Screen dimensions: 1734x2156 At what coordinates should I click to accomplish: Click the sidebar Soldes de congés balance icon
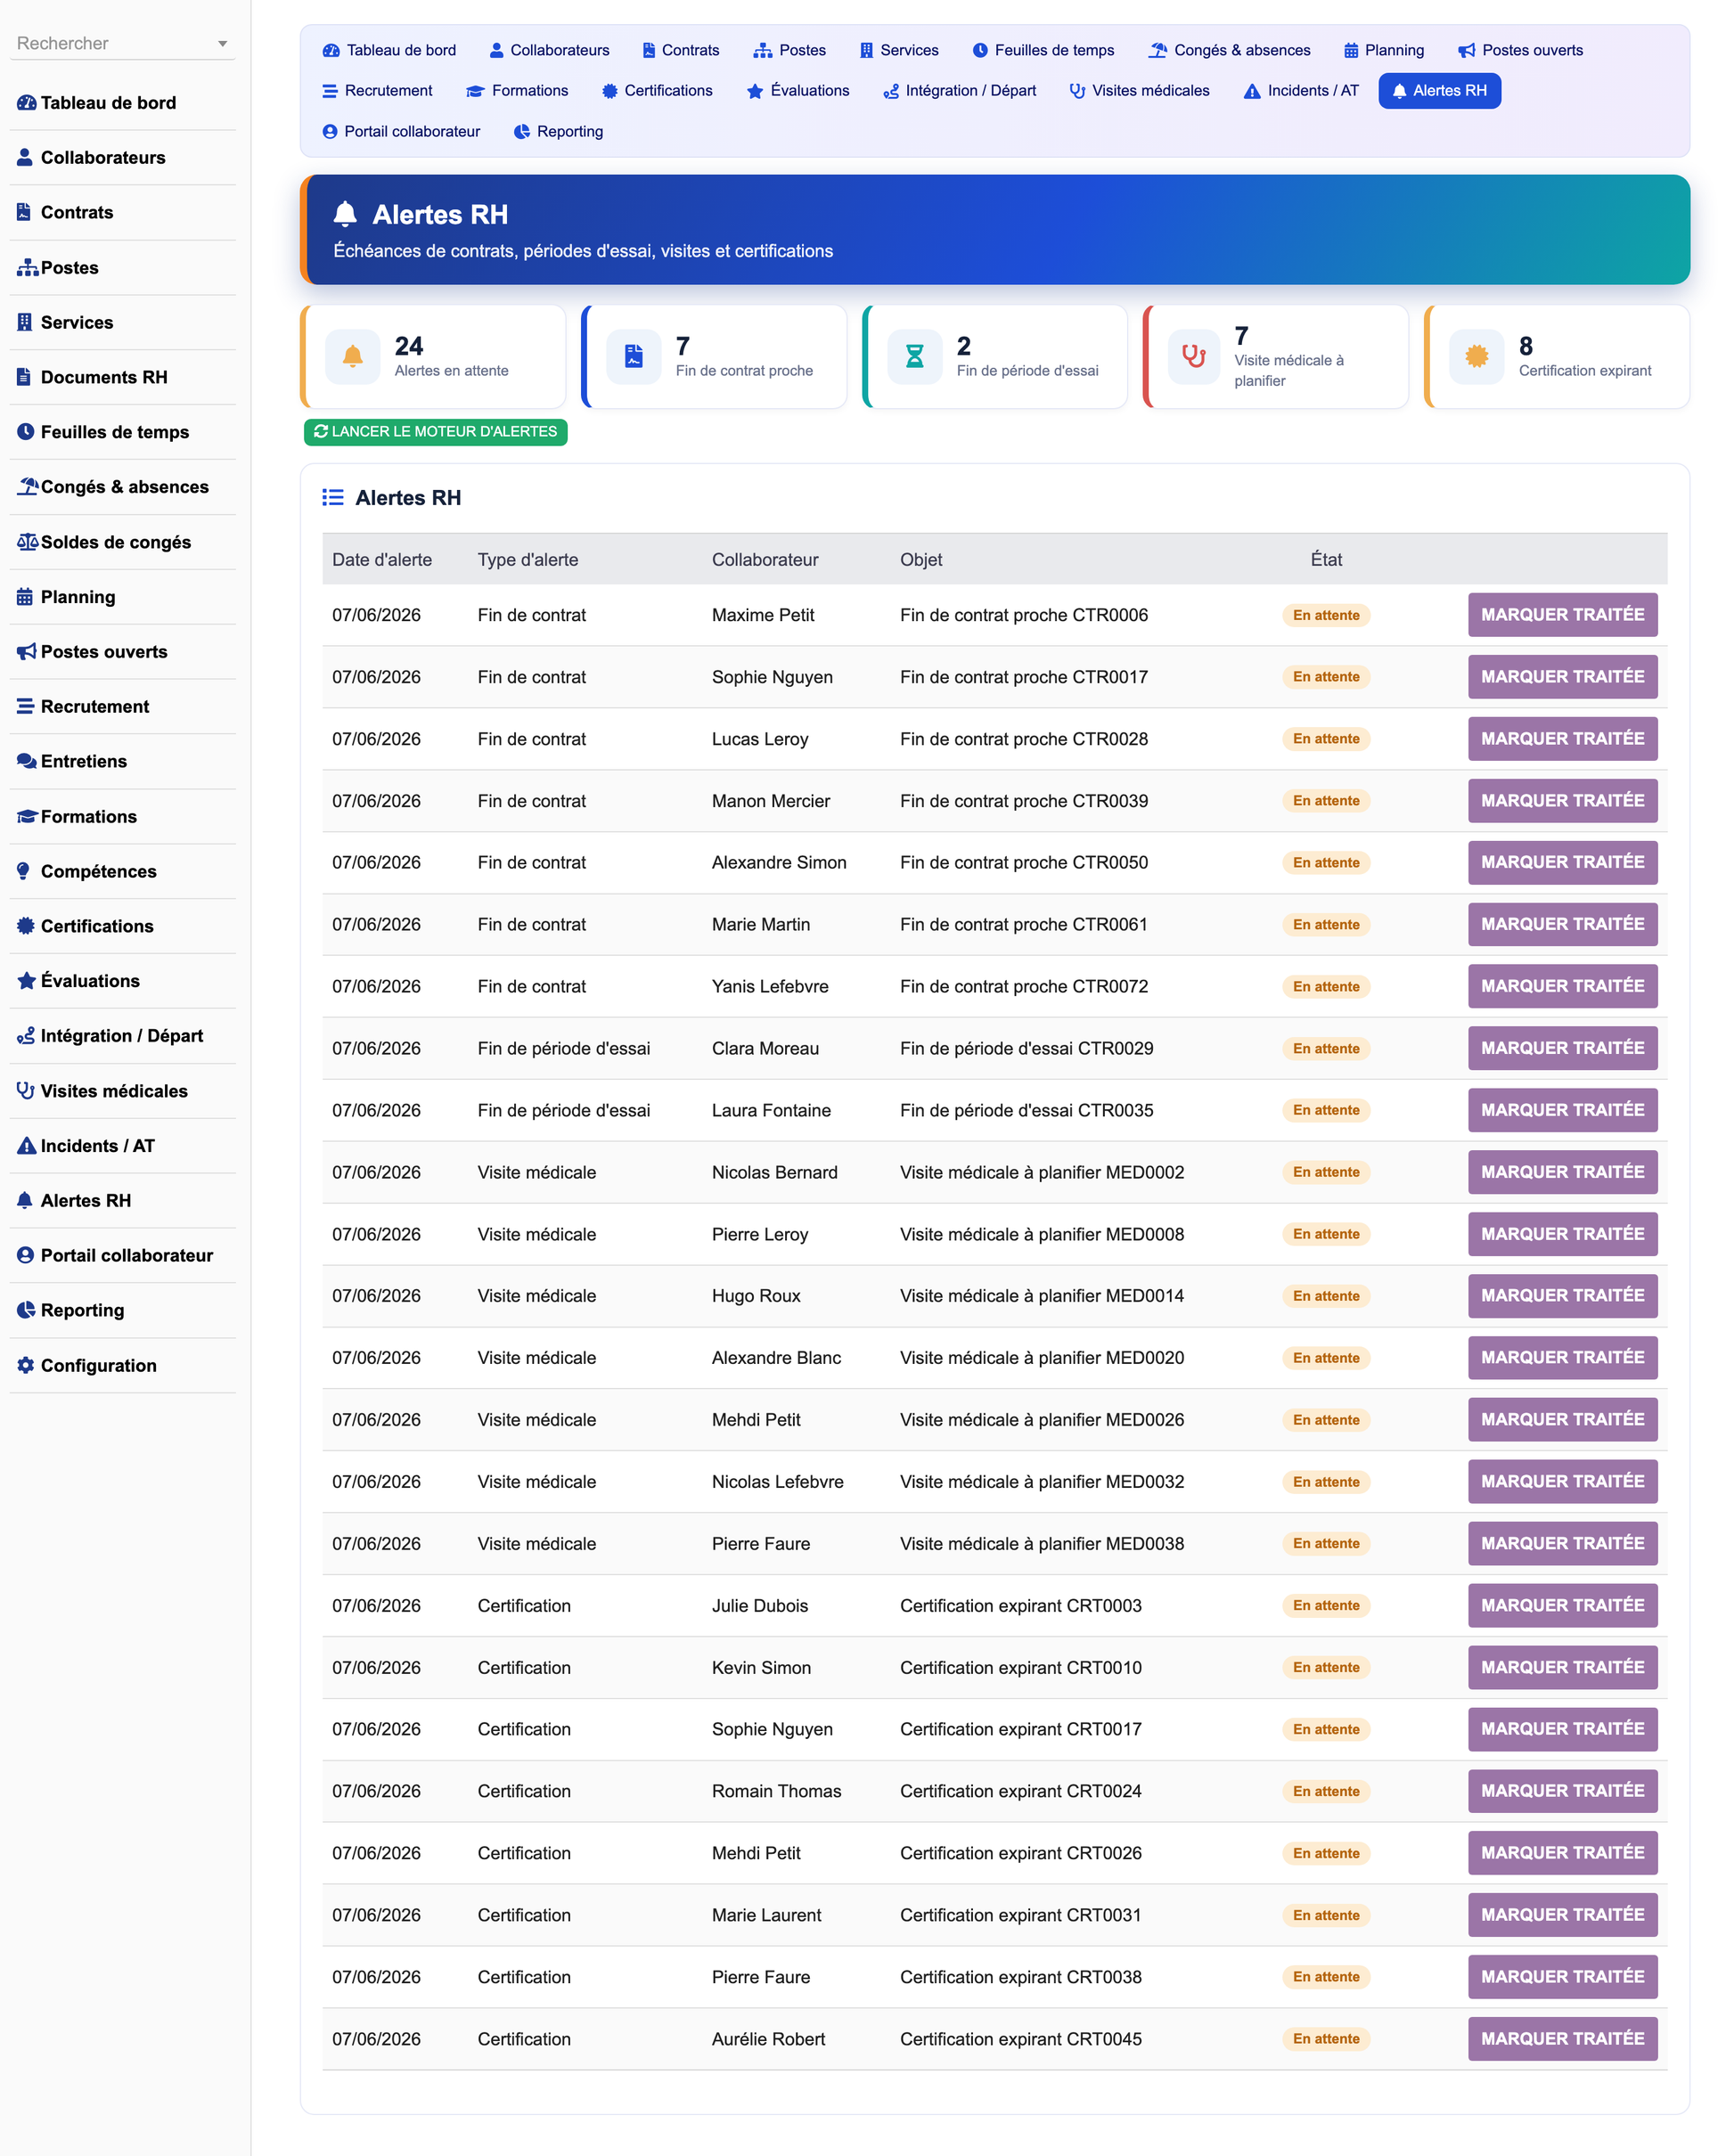point(27,541)
